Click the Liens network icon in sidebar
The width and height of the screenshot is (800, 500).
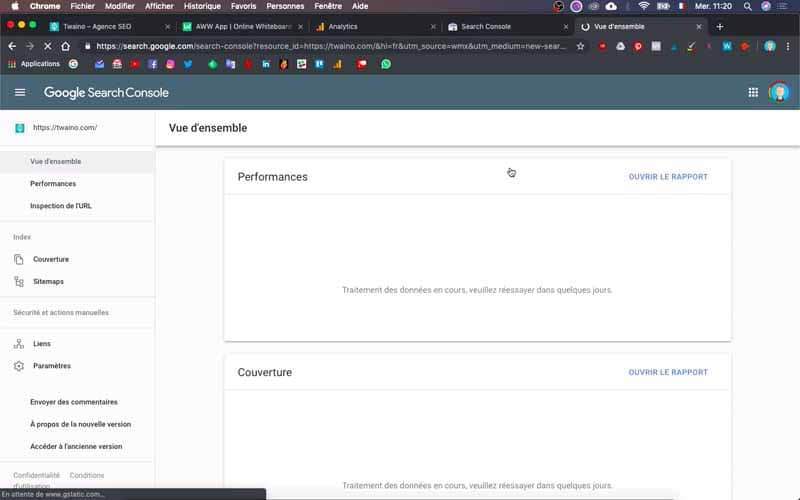[x=19, y=344]
